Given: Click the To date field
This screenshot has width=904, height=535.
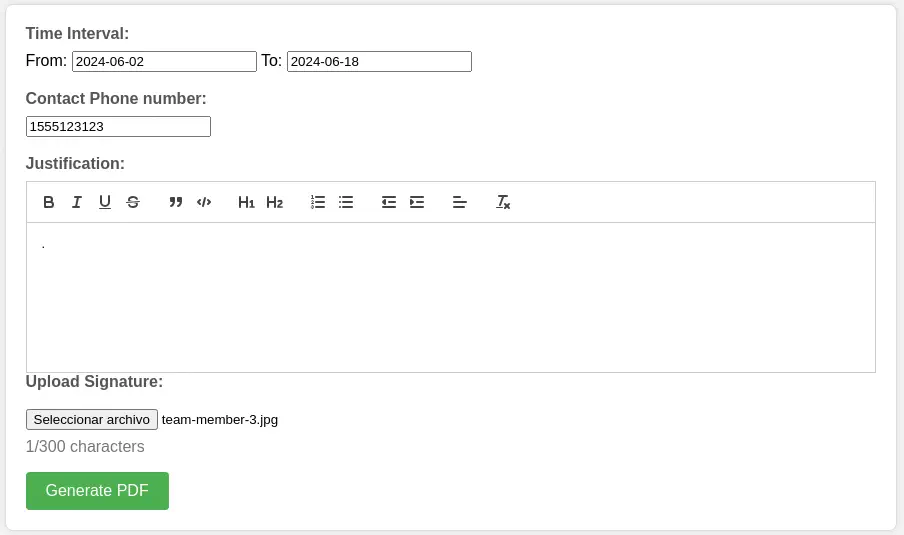Looking at the screenshot, I should [x=379, y=62].
